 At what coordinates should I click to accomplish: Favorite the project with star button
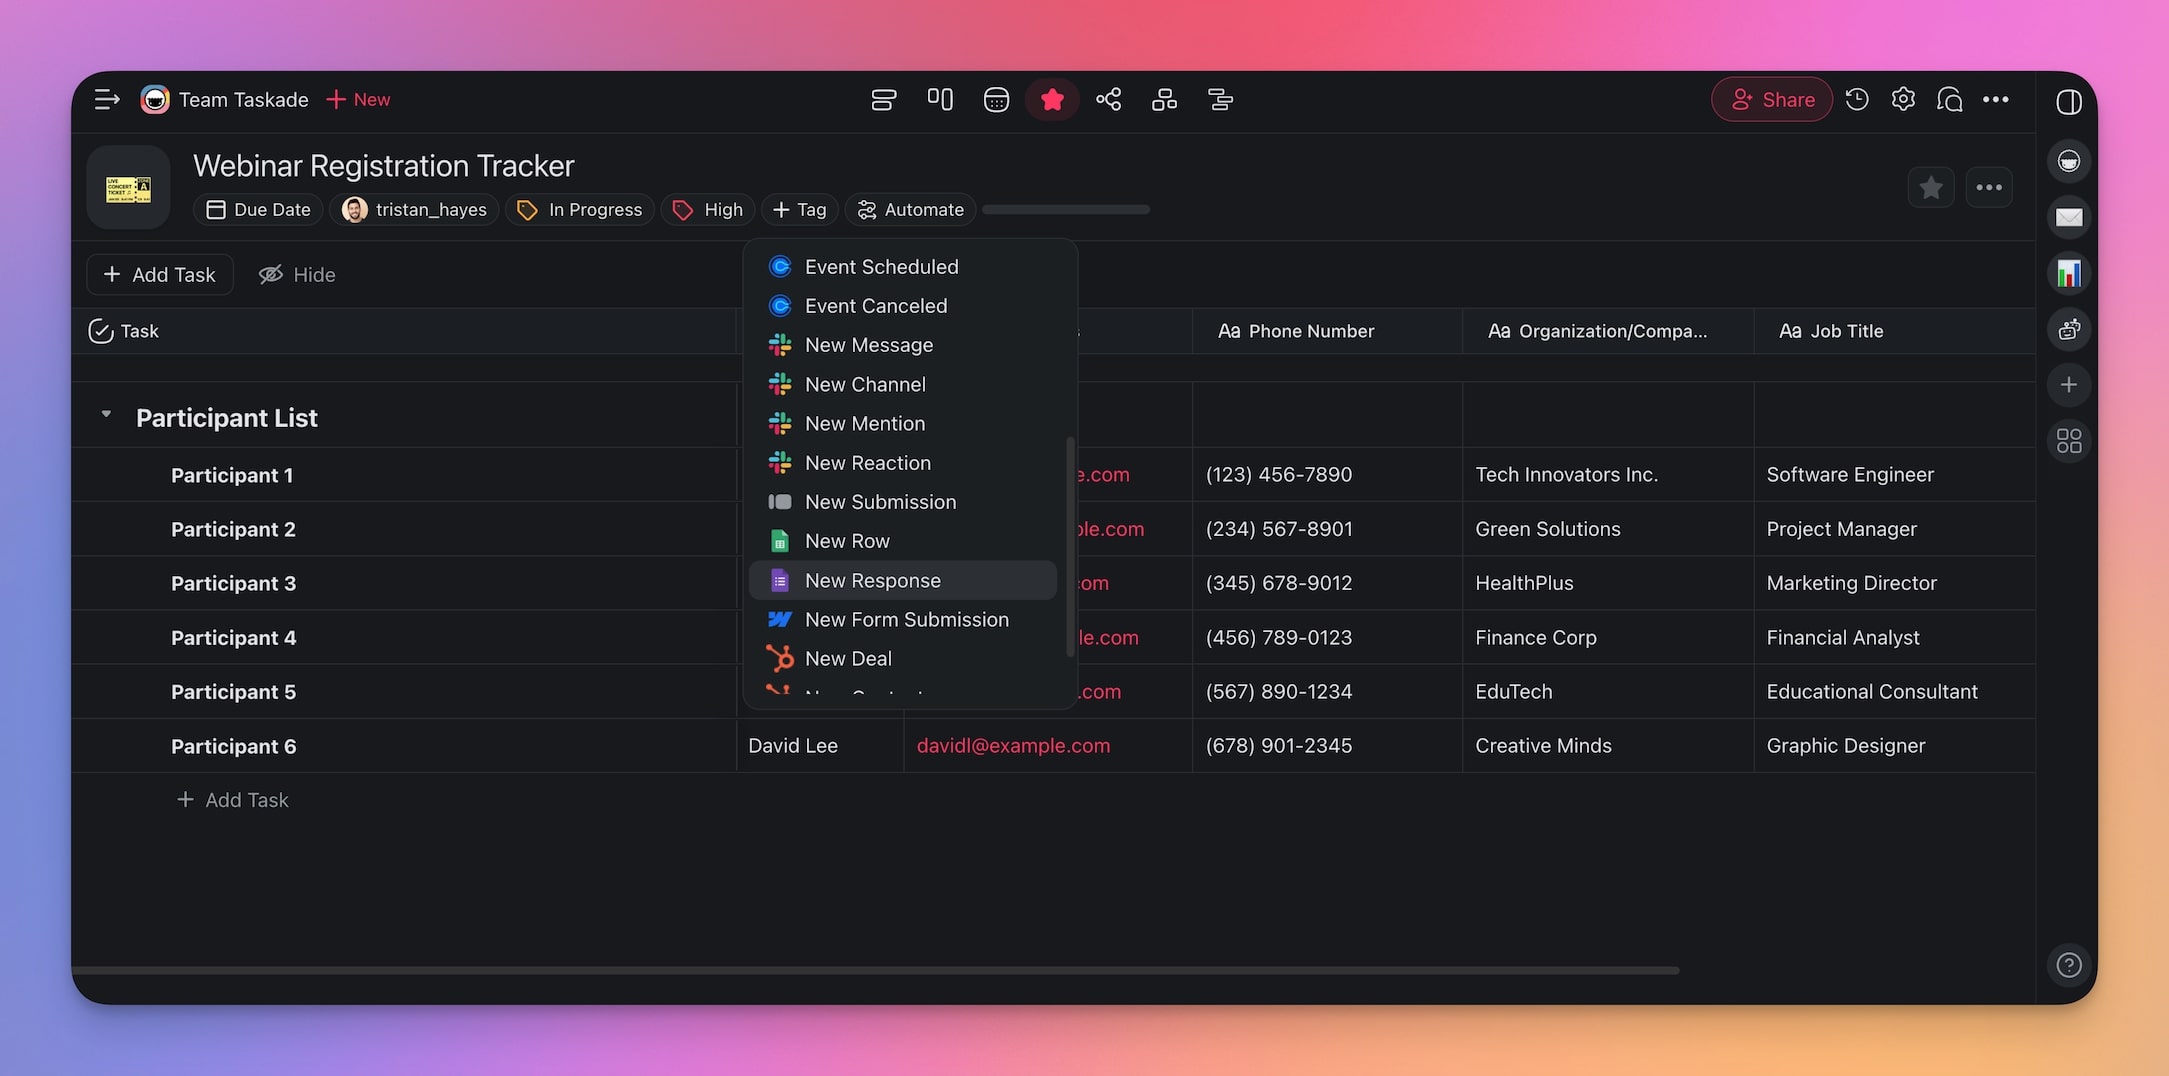point(1930,187)
